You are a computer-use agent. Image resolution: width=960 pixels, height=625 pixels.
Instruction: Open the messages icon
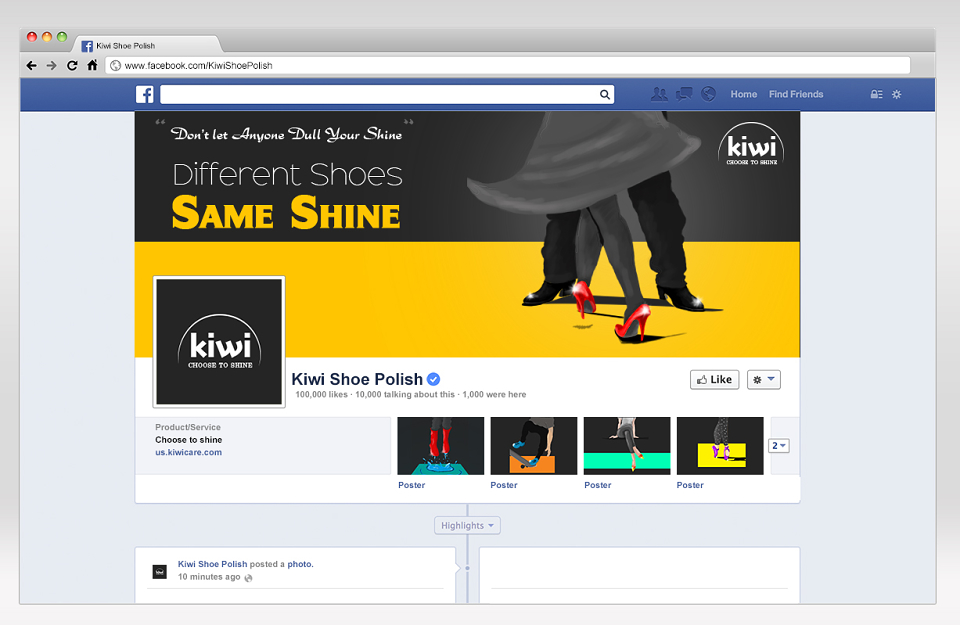coord(684,94)
